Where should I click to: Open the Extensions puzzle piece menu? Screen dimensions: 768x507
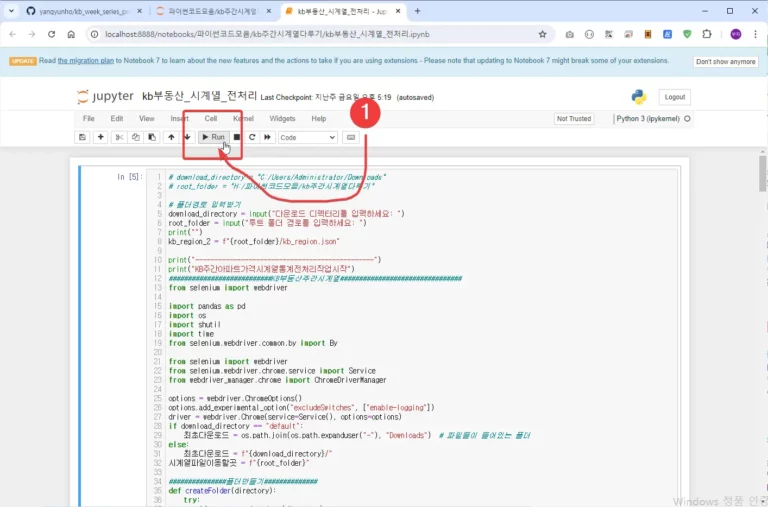pyautogui.click(x=707, y=34)
